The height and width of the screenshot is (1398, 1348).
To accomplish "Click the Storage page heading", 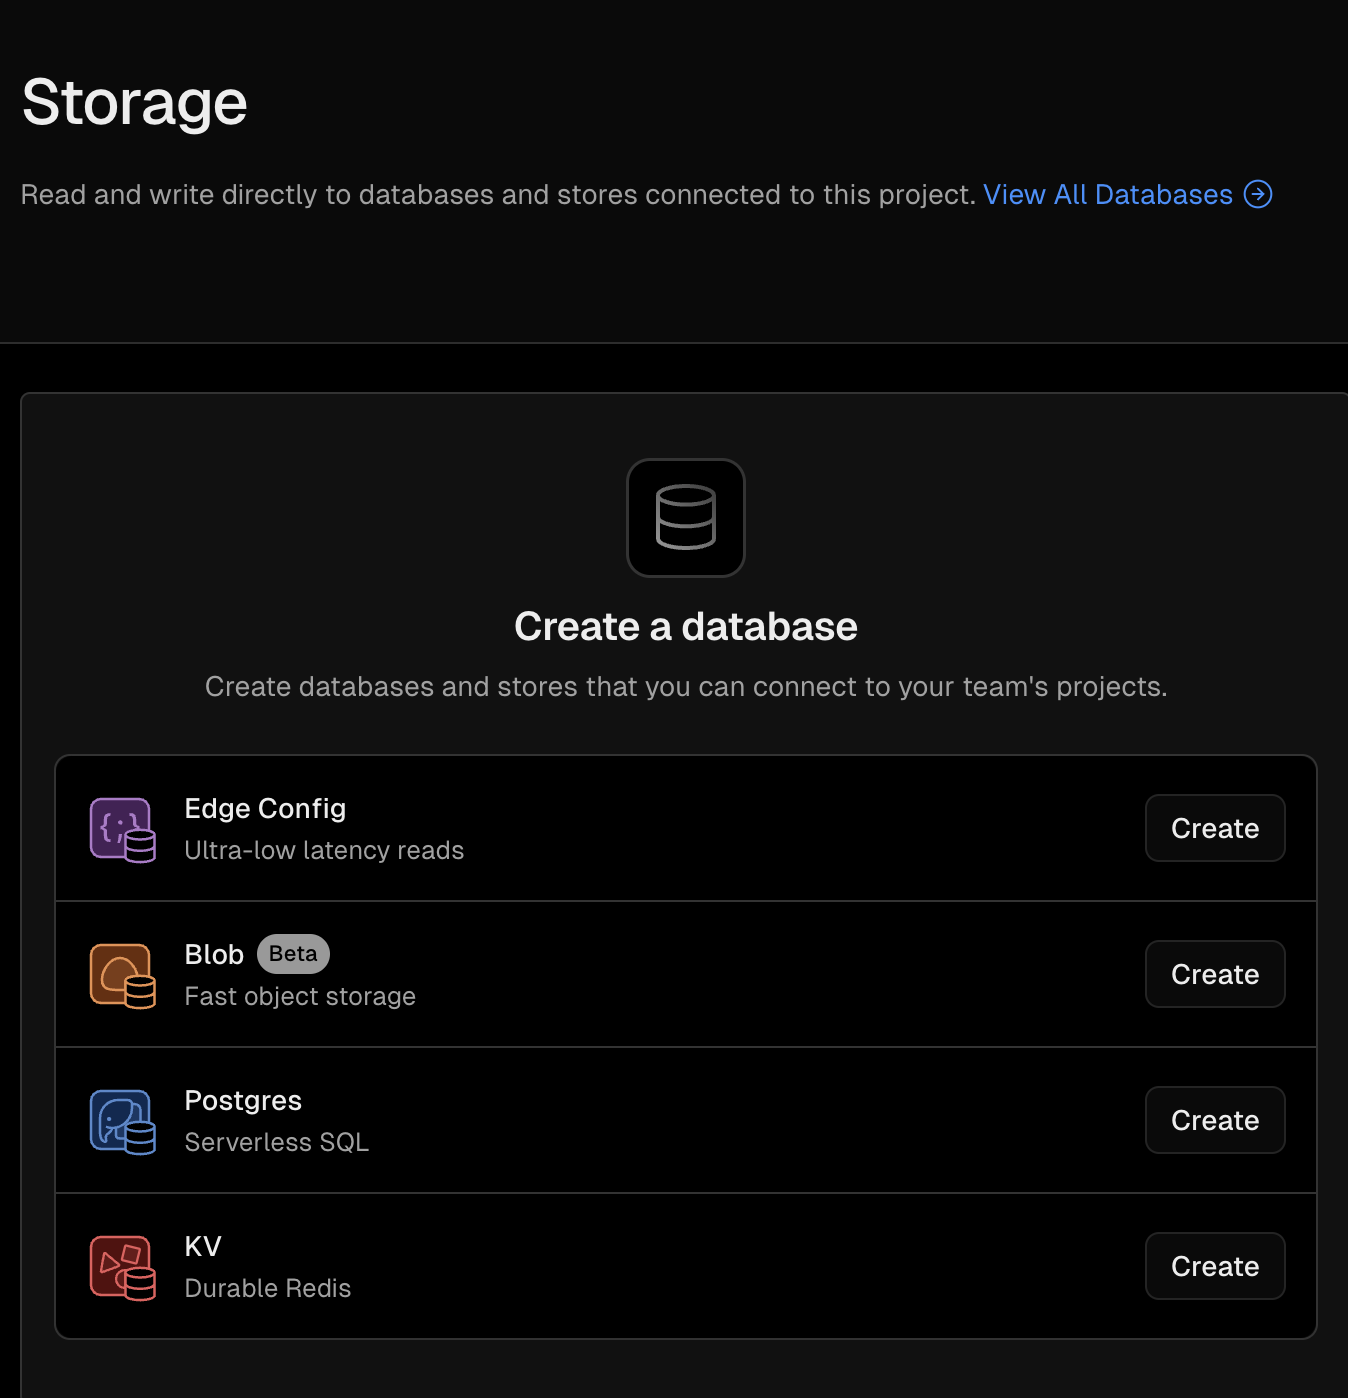I will [135, 103].
